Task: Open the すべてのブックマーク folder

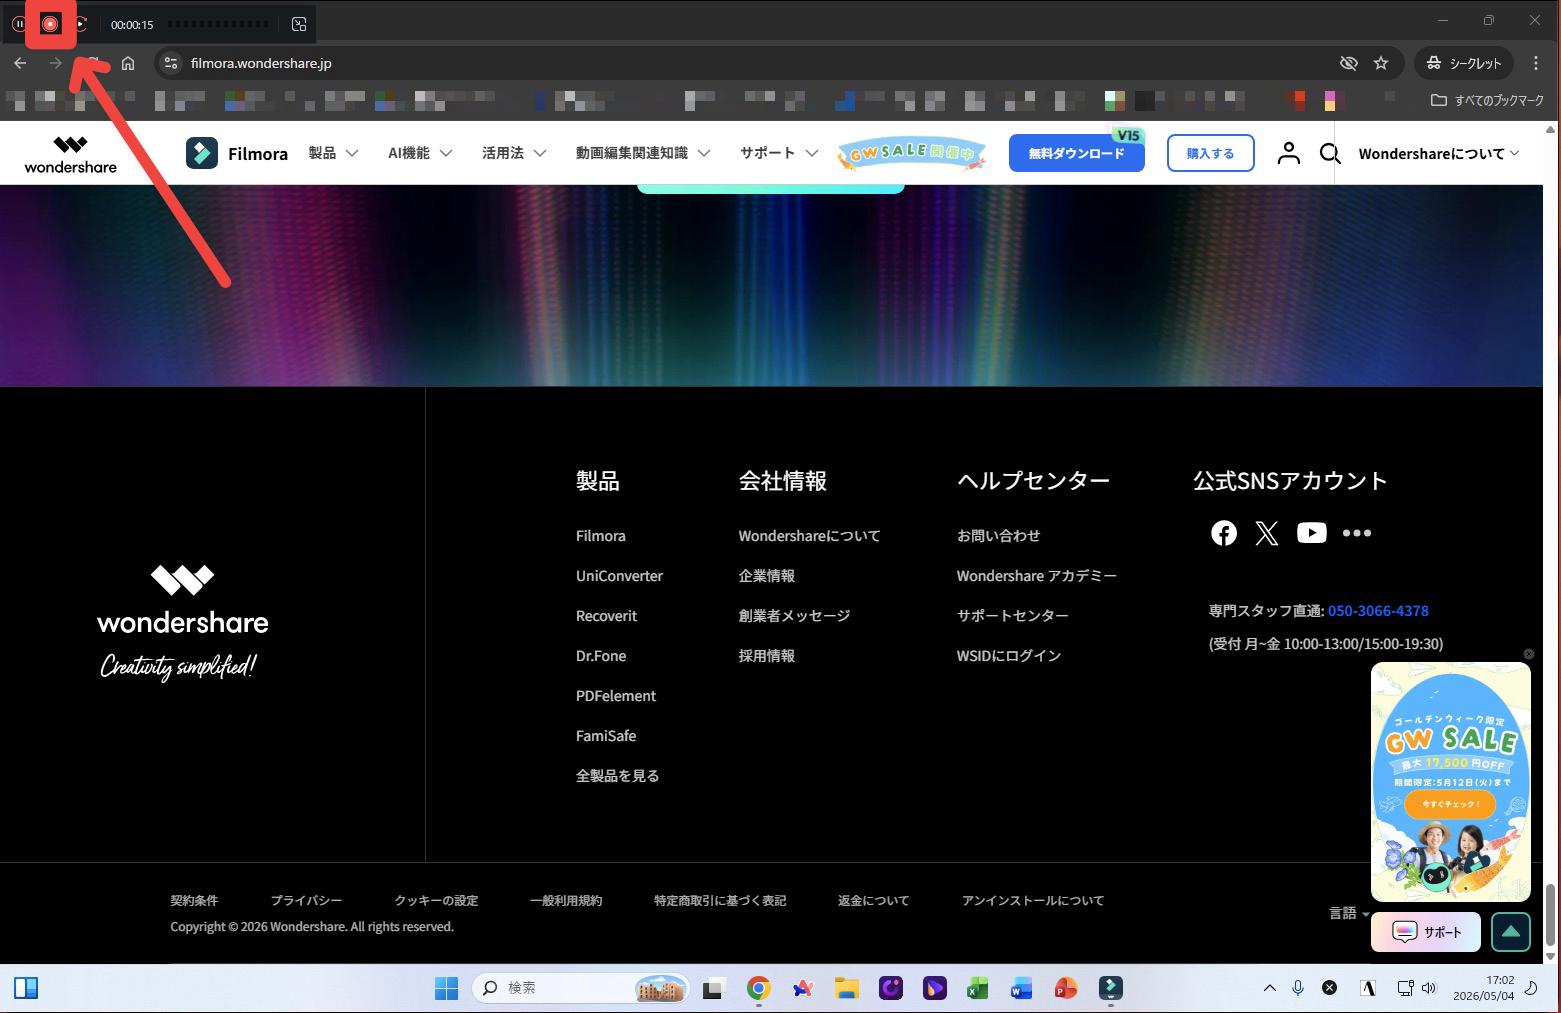Action: point(1487,100)
